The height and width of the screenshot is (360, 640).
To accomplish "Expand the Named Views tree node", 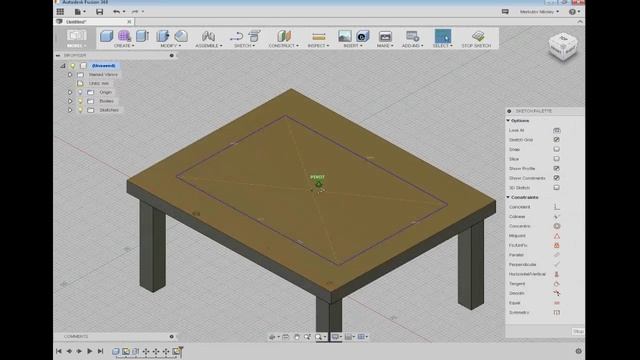I will tap(70, 75).
